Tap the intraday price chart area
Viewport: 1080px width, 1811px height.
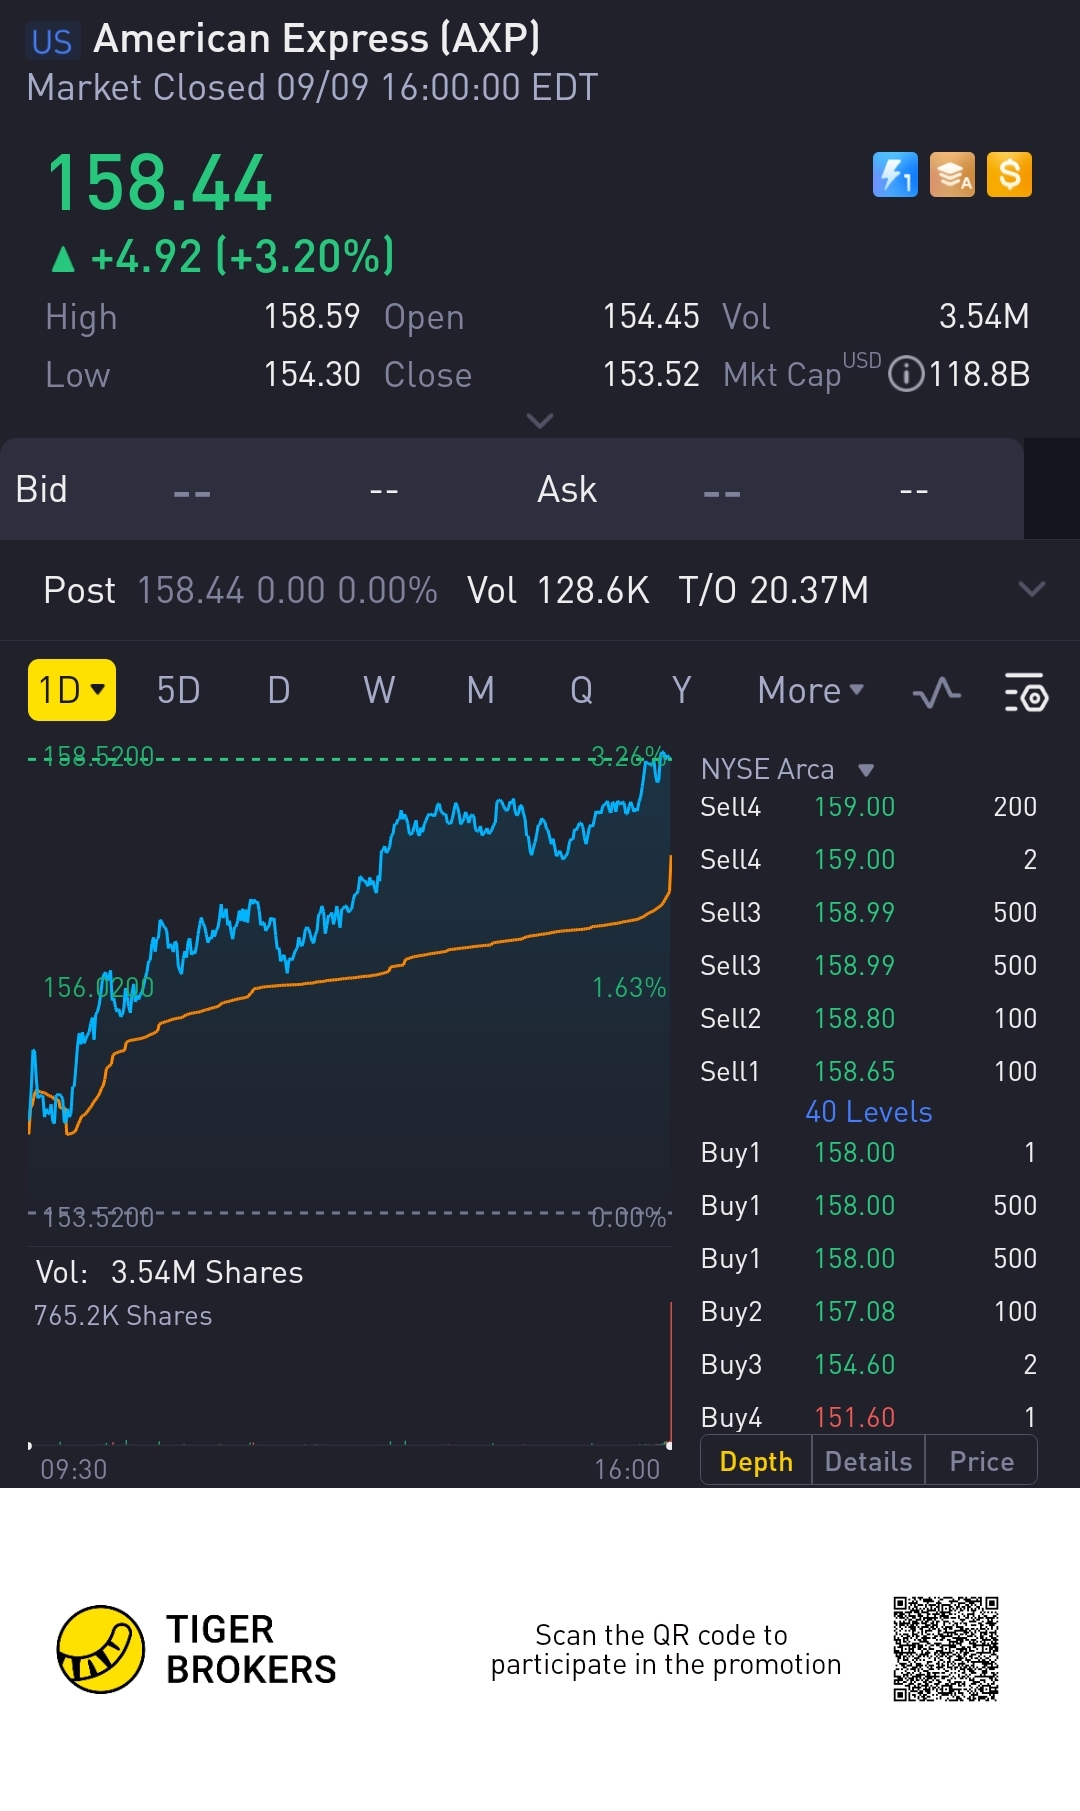pos(350,985)
